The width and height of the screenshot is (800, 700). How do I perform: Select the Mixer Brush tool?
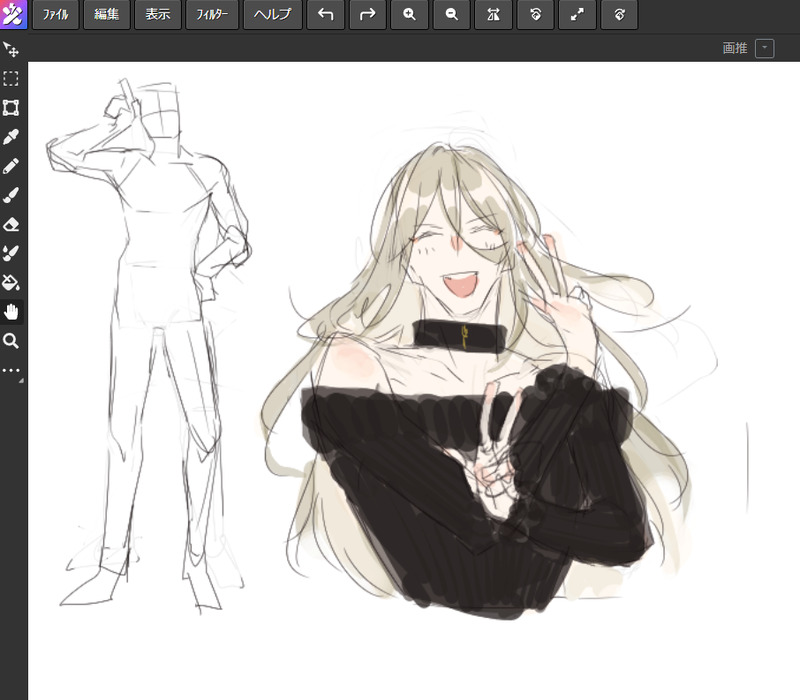point(11,253)
